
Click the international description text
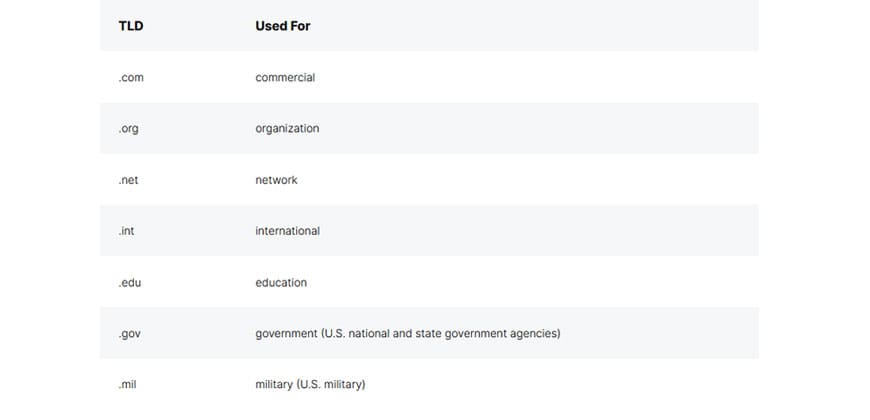(287, 231)
